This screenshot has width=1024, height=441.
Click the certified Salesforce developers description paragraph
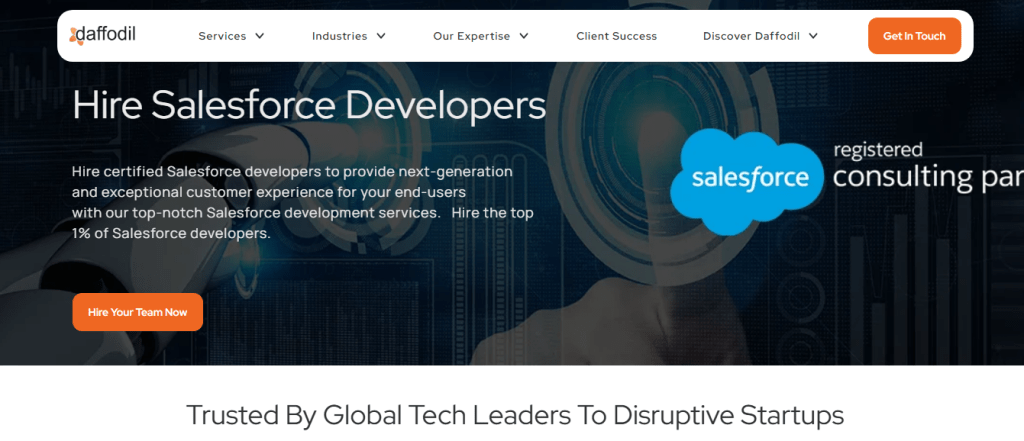pyautogui.click(x=302, y=203)
